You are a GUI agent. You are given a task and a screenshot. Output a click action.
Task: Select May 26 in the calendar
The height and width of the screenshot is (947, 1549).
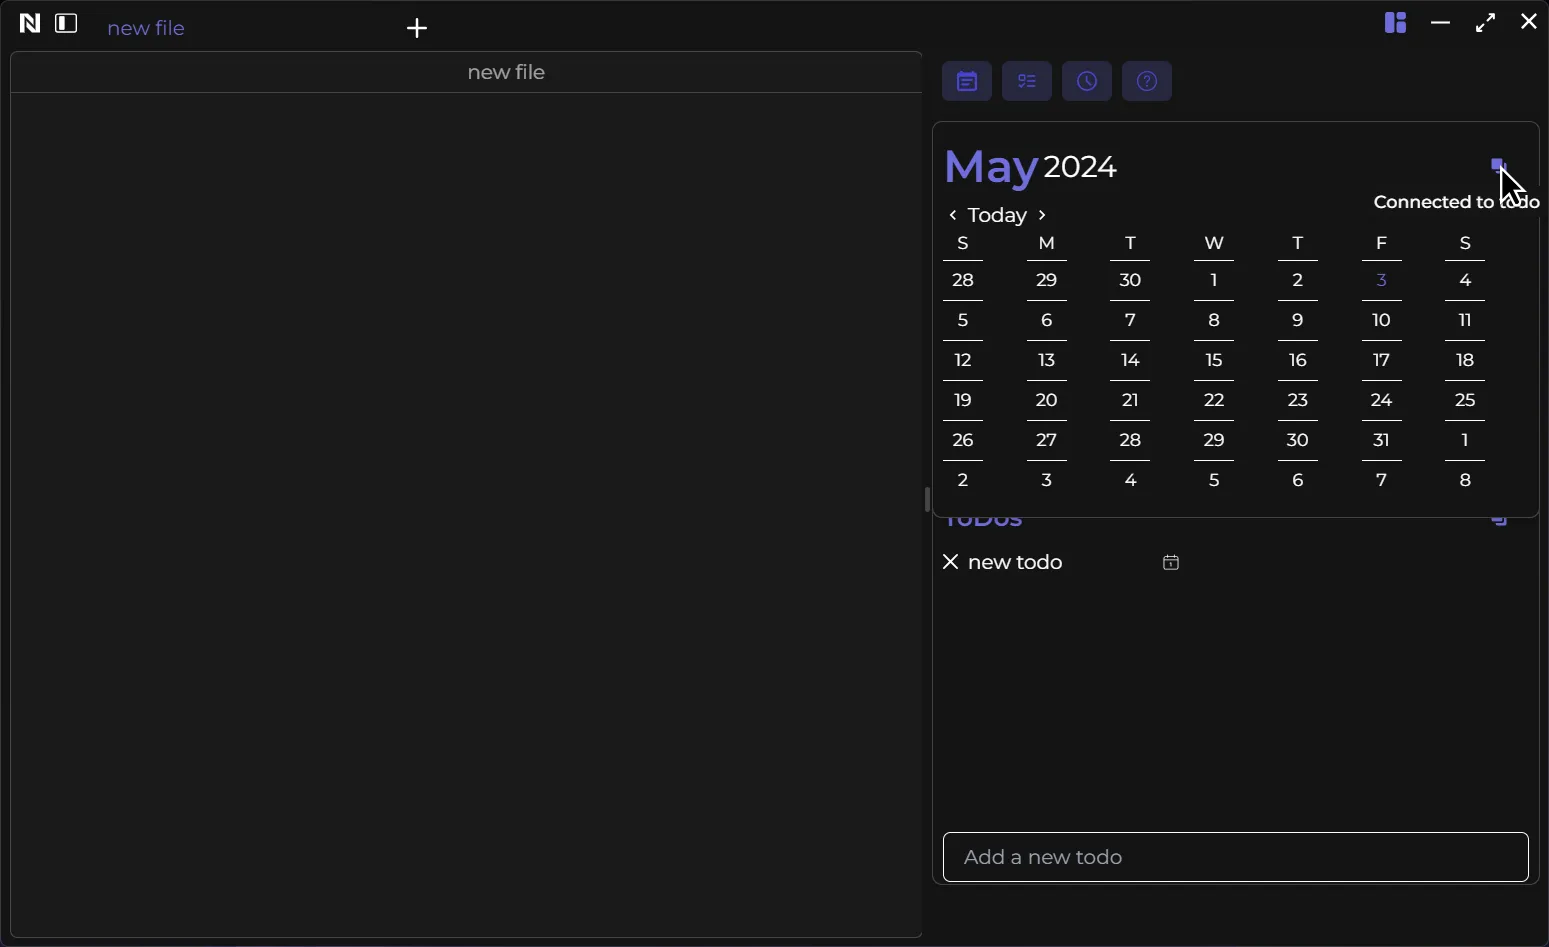tap(963, 441)
